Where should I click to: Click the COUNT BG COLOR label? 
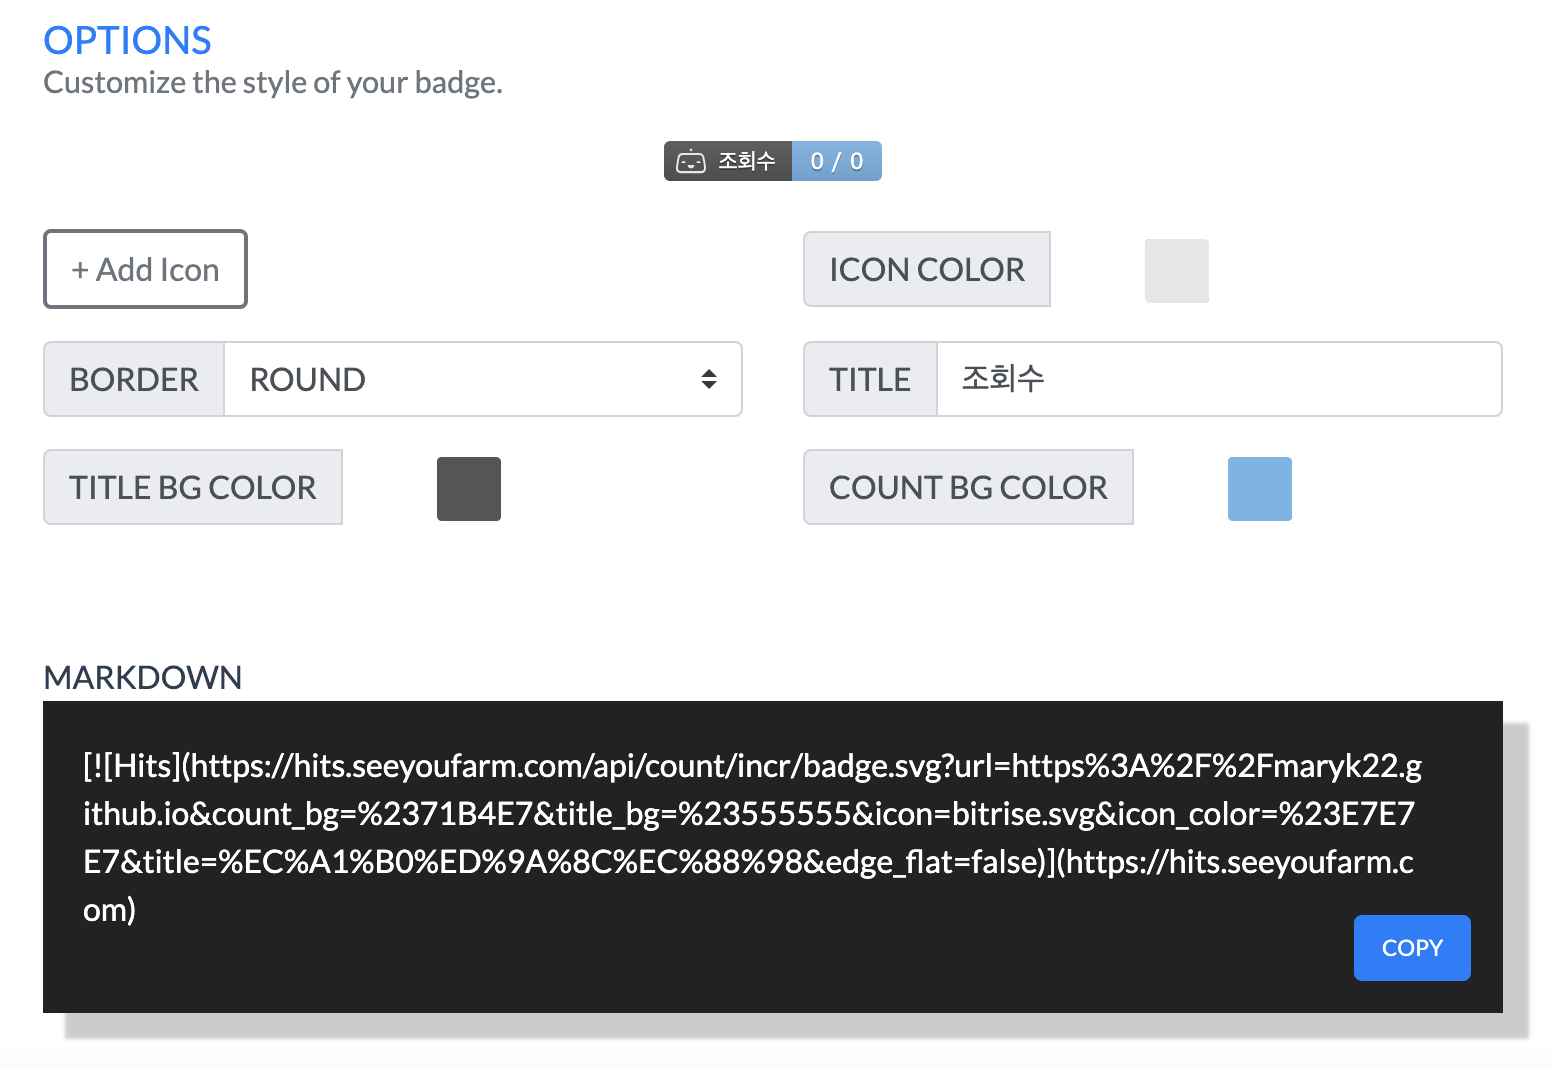[x=968, y=487]
